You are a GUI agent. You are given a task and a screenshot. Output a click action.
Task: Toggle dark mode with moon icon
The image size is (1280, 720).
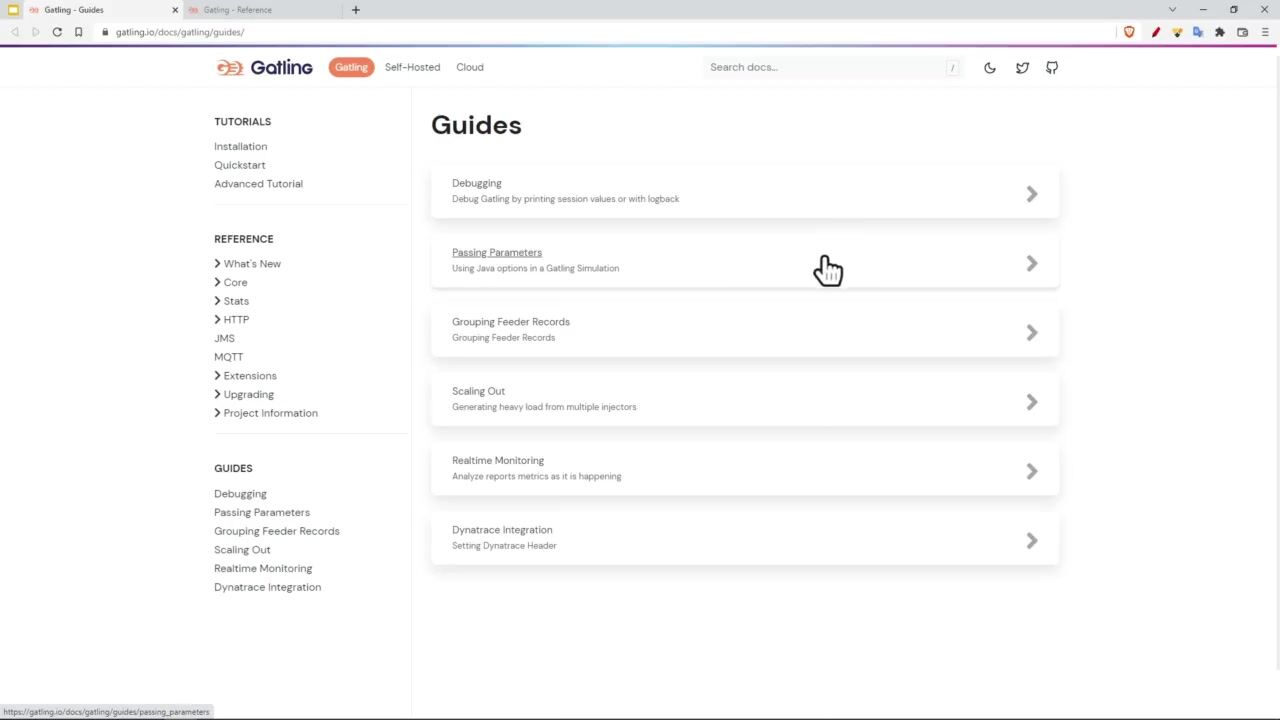(990, 68)
